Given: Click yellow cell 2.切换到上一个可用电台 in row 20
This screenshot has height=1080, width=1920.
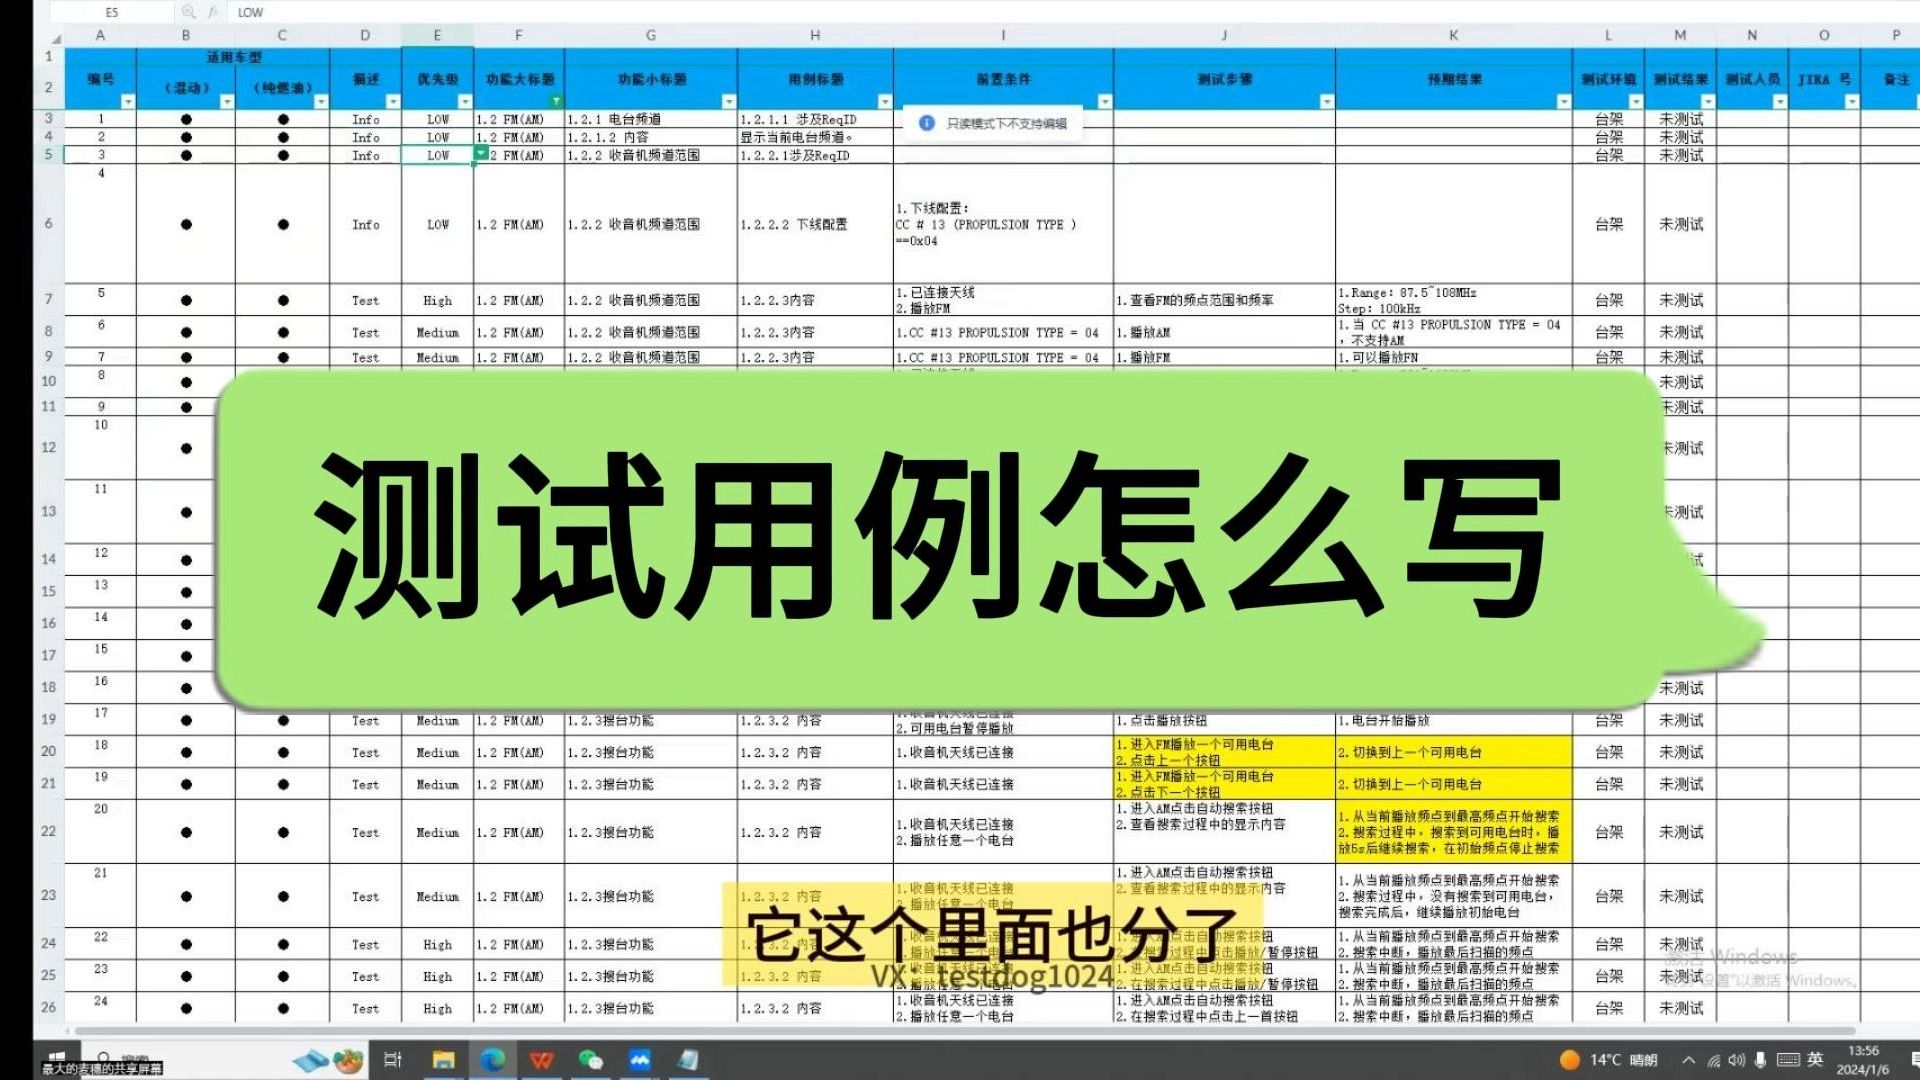Looking at the screenshot, I should [1454, 752].
